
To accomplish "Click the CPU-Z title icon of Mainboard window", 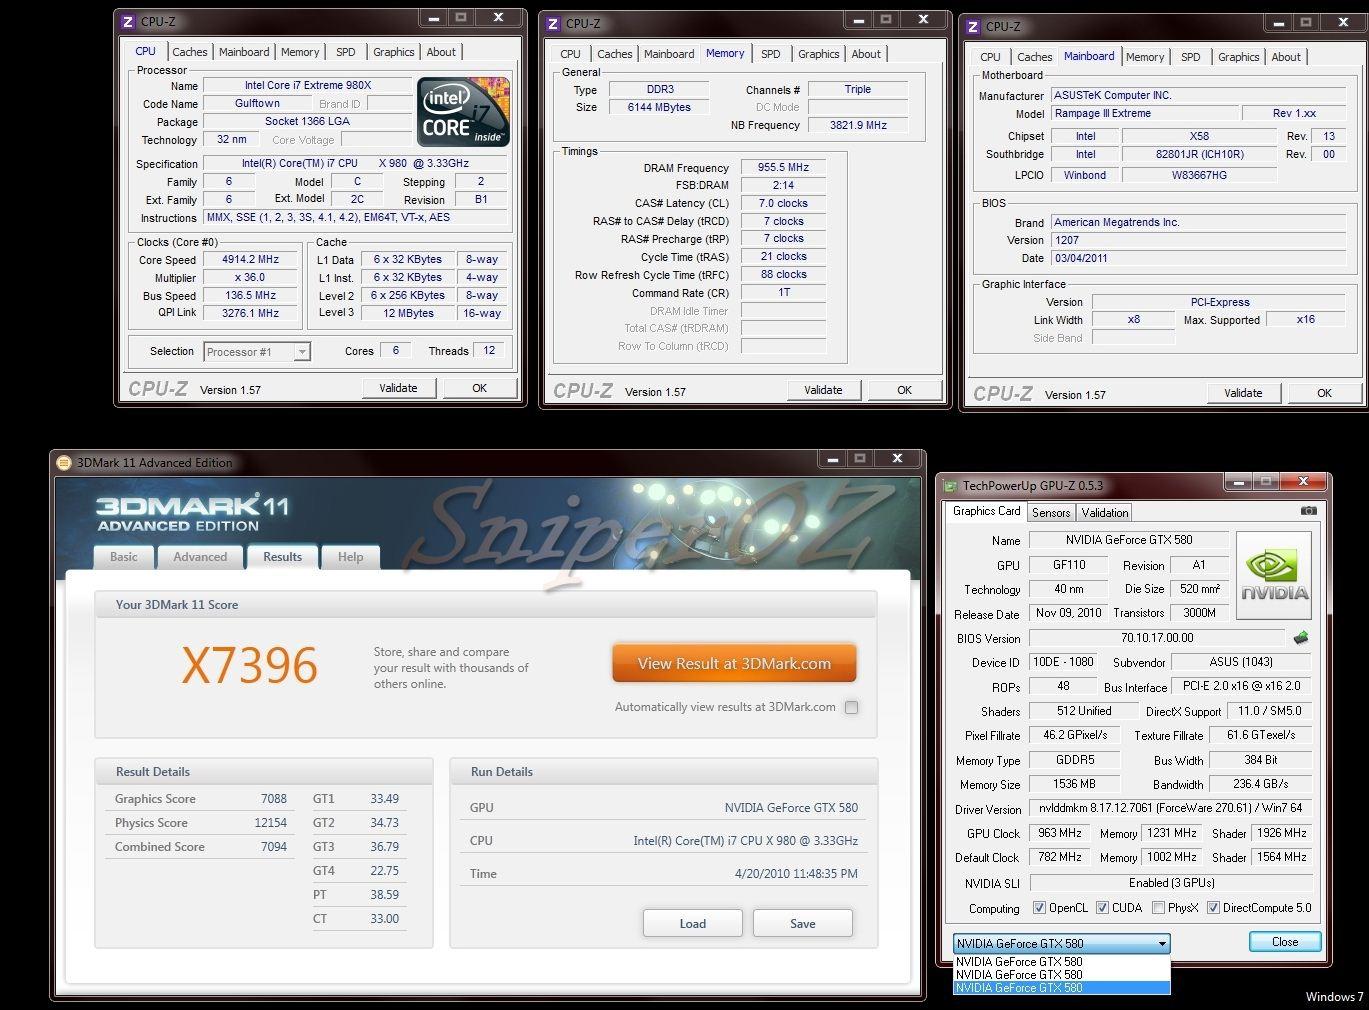I will coord(972,27).
